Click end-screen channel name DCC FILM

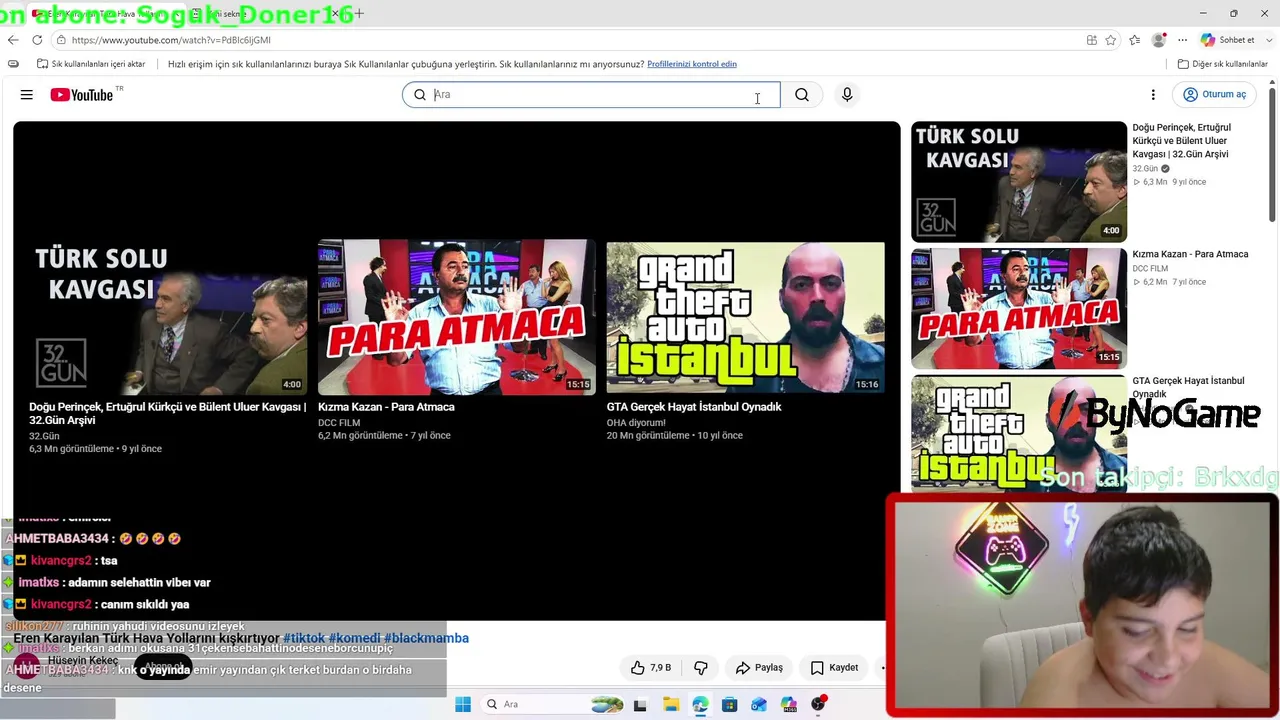[339, 423]
